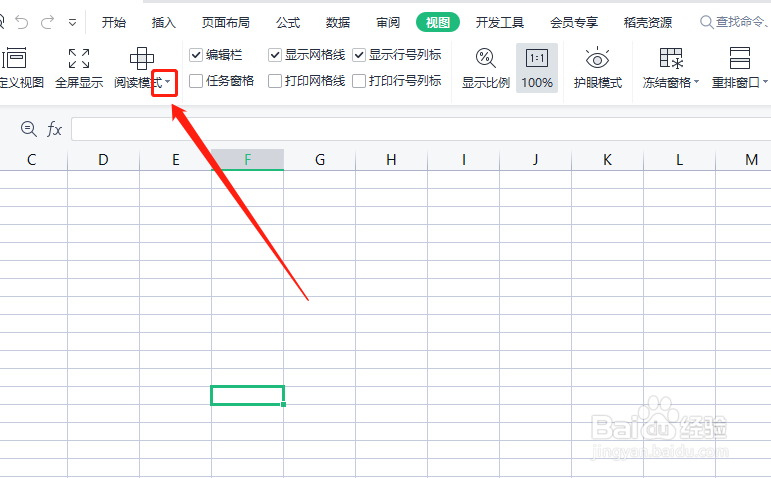The image size is (771, 478).
Task: Enable the 打印行号列标 checkbox
Action: pos(359,81)
